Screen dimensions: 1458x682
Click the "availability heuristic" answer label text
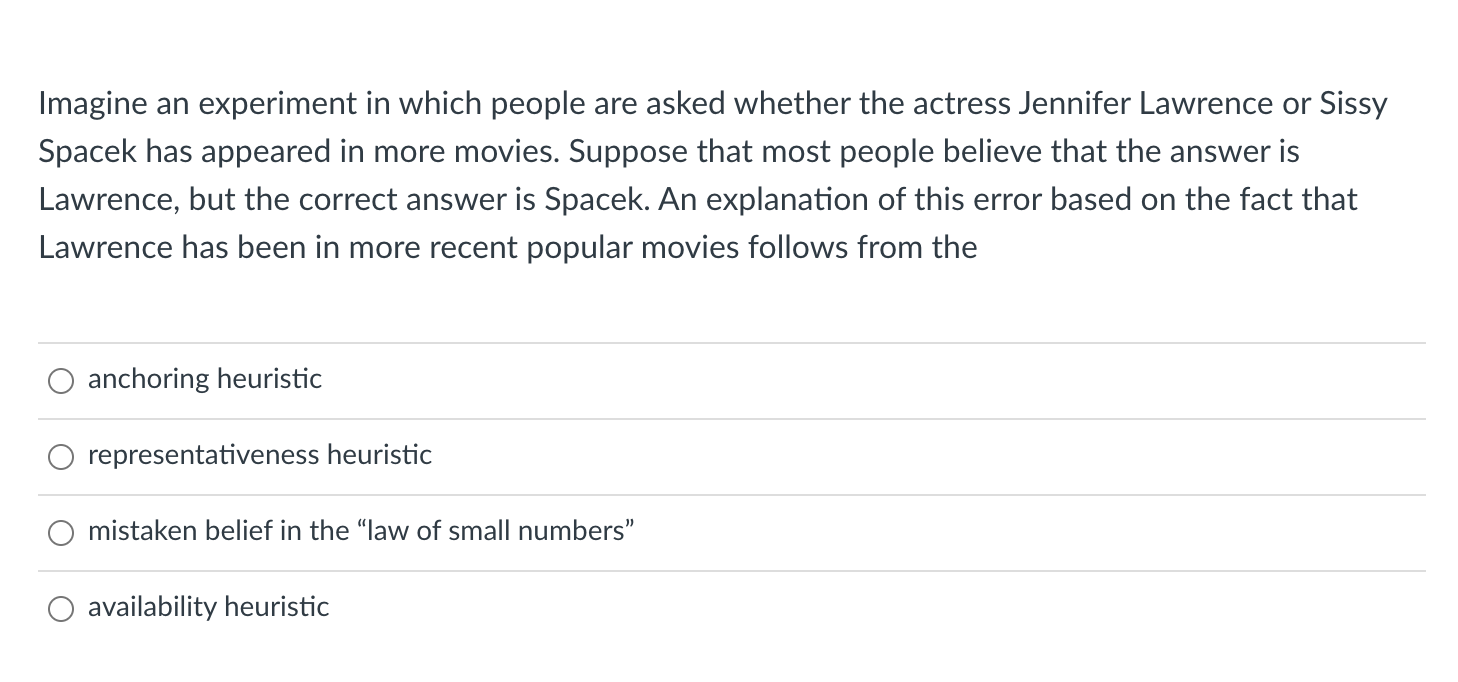tap(208, 607)
